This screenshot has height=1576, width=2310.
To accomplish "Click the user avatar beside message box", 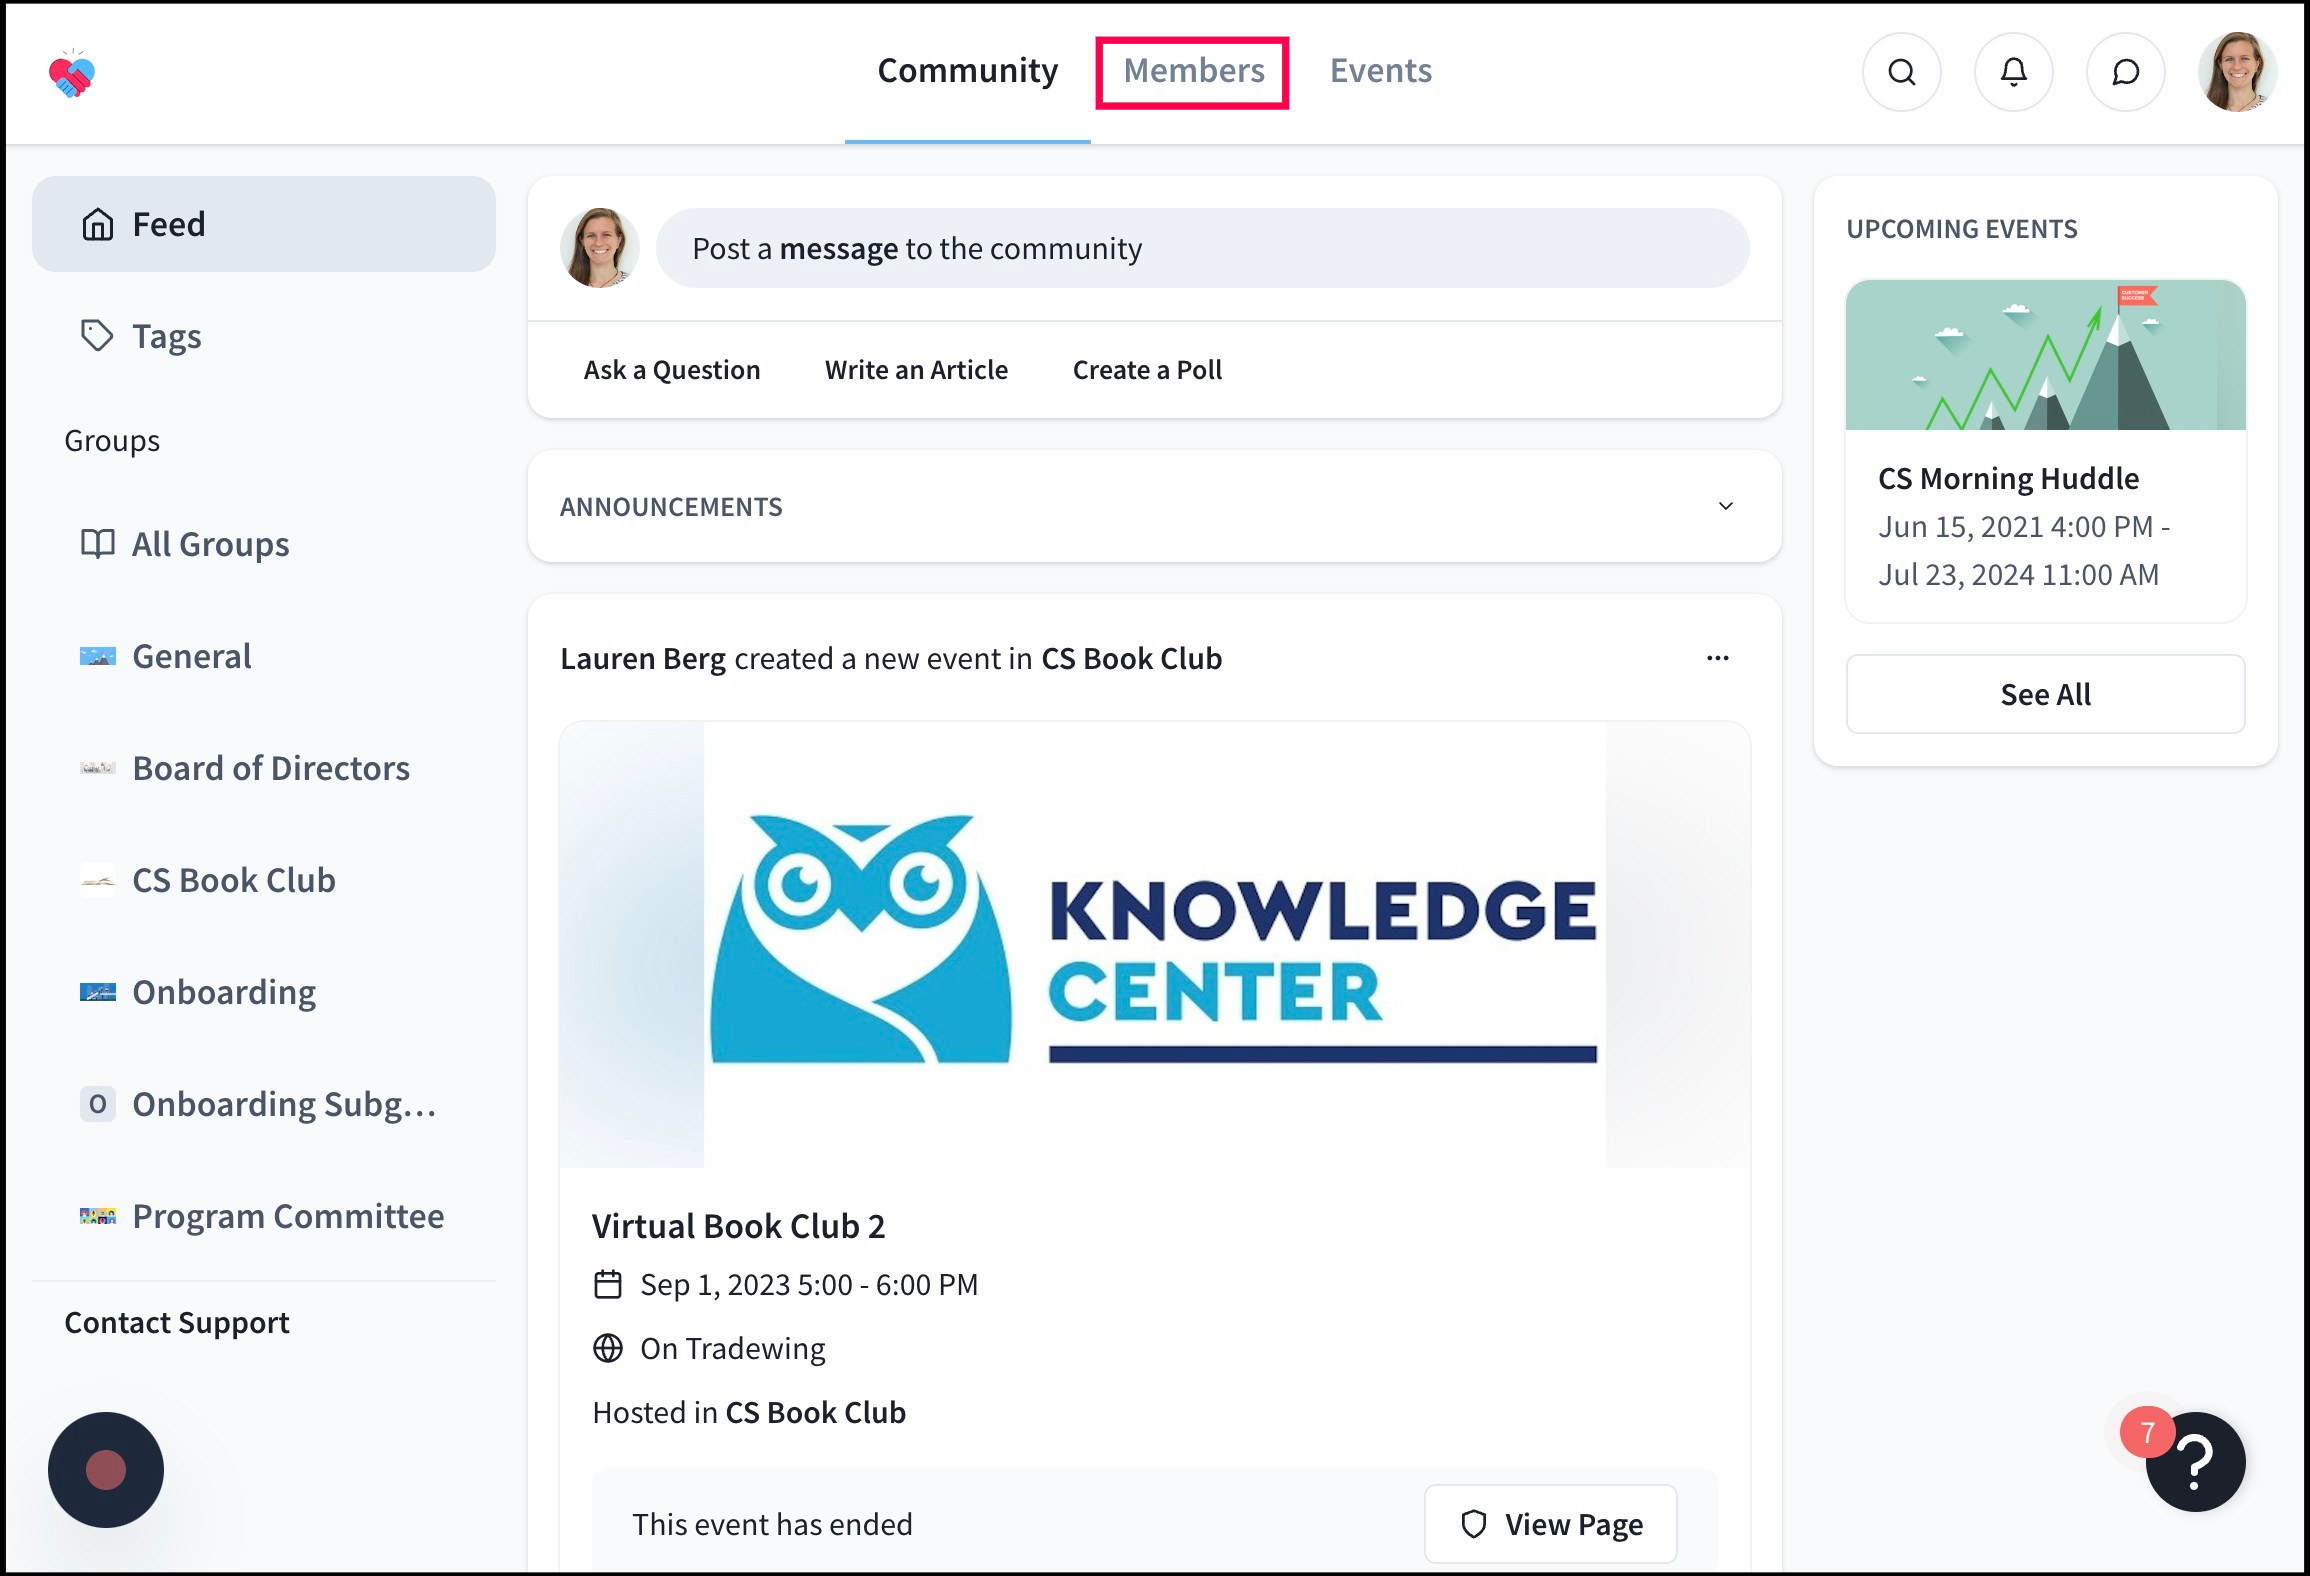I will [600, 248].
